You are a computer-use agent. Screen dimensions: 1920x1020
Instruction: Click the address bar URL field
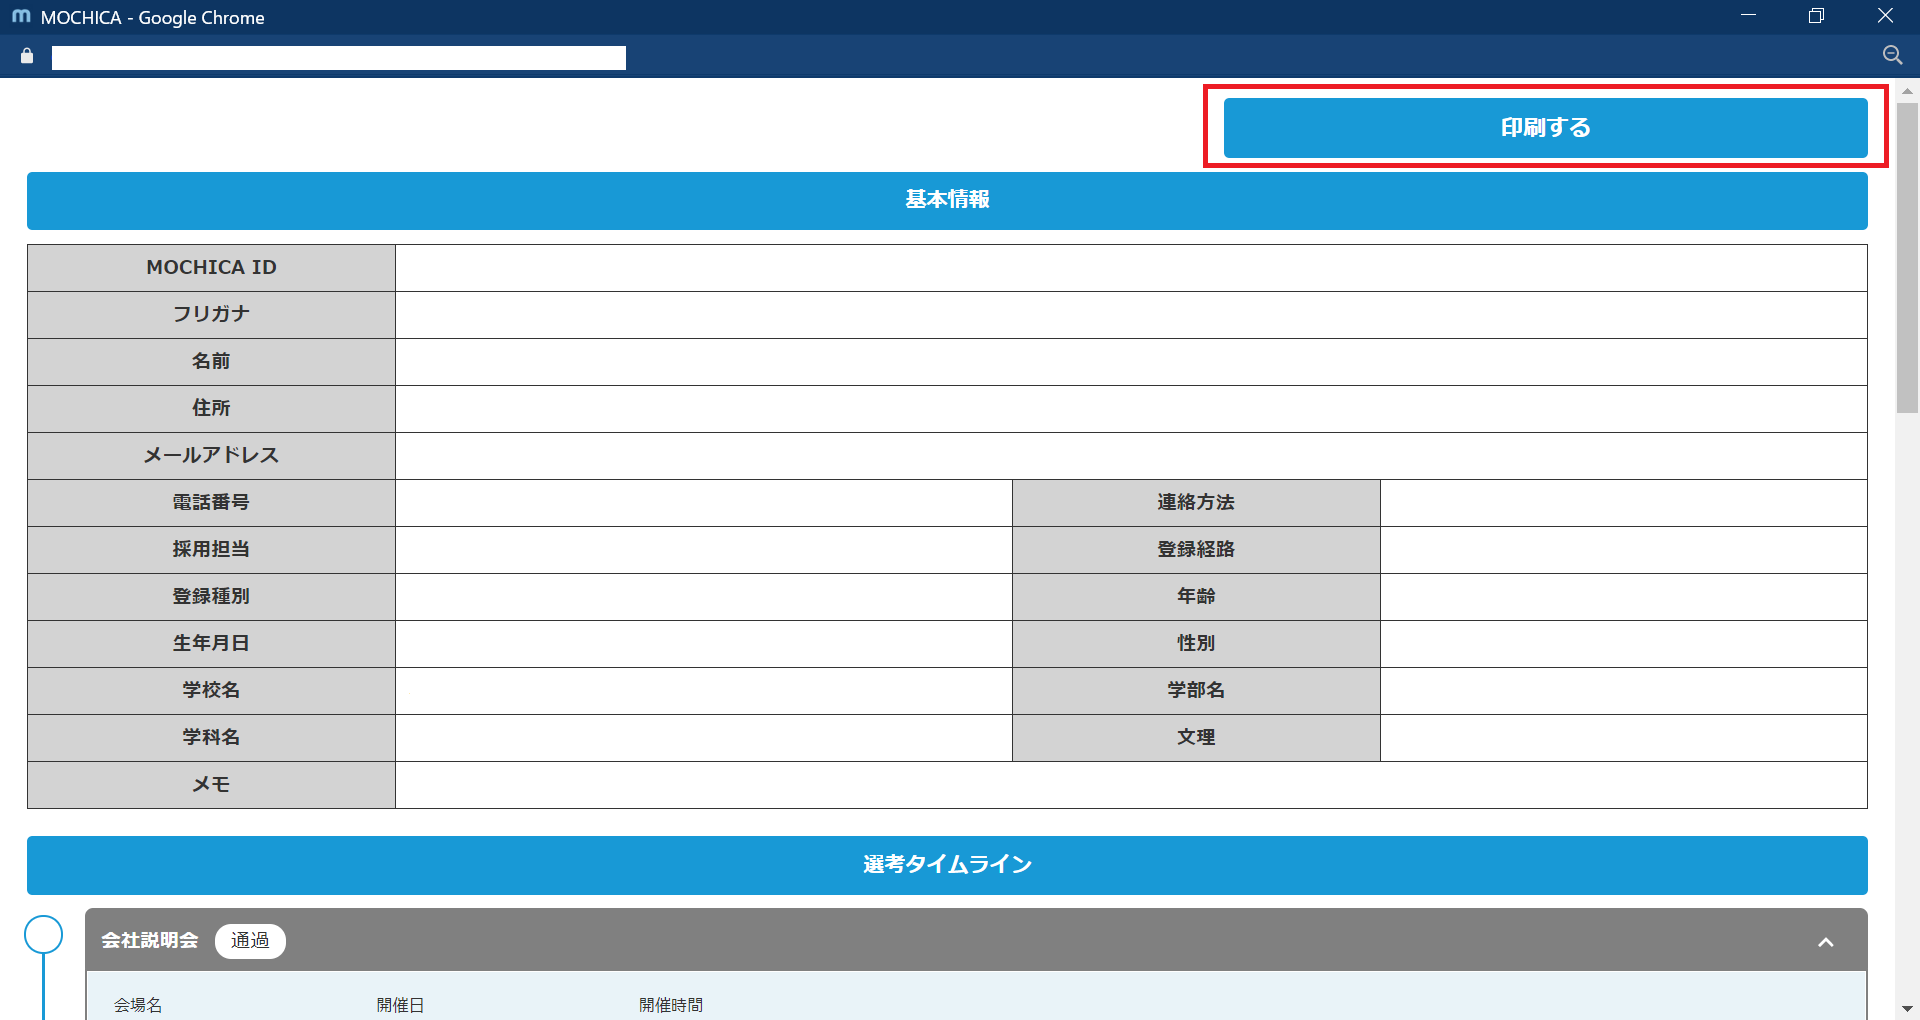coord(338,58)
